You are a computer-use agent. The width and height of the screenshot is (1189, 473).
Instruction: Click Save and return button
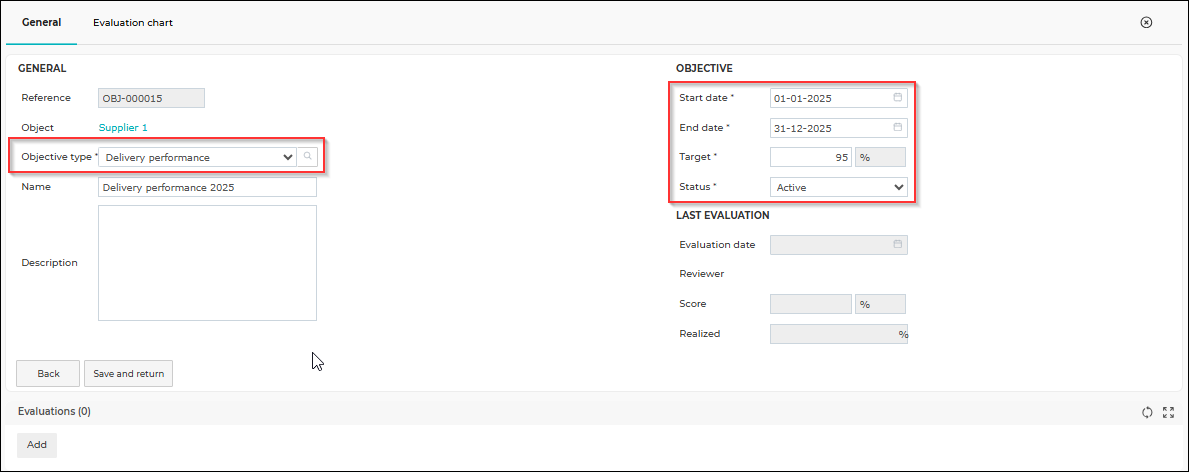click(x=129, y=374)
